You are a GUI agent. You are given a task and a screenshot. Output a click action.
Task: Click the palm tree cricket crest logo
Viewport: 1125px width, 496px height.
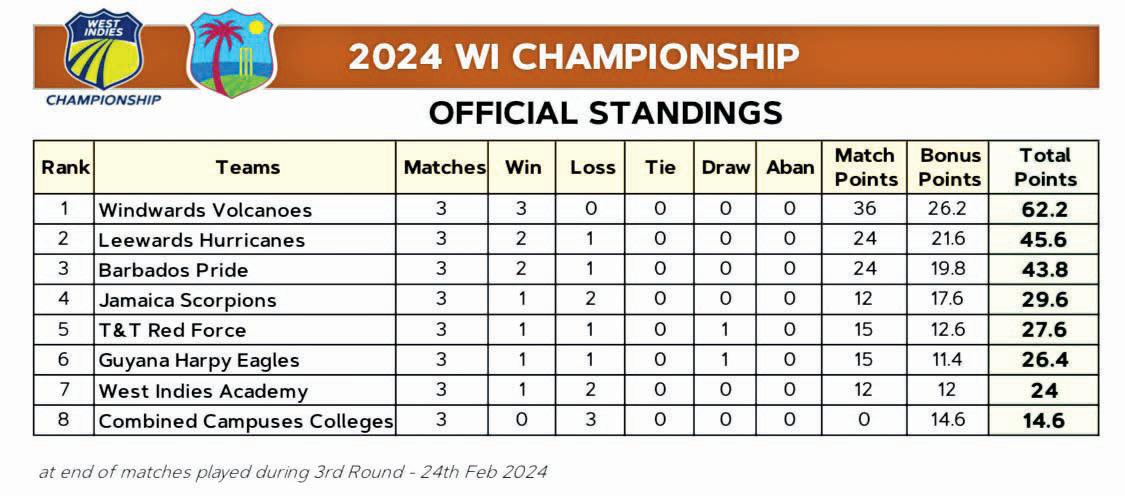(231, 54)
